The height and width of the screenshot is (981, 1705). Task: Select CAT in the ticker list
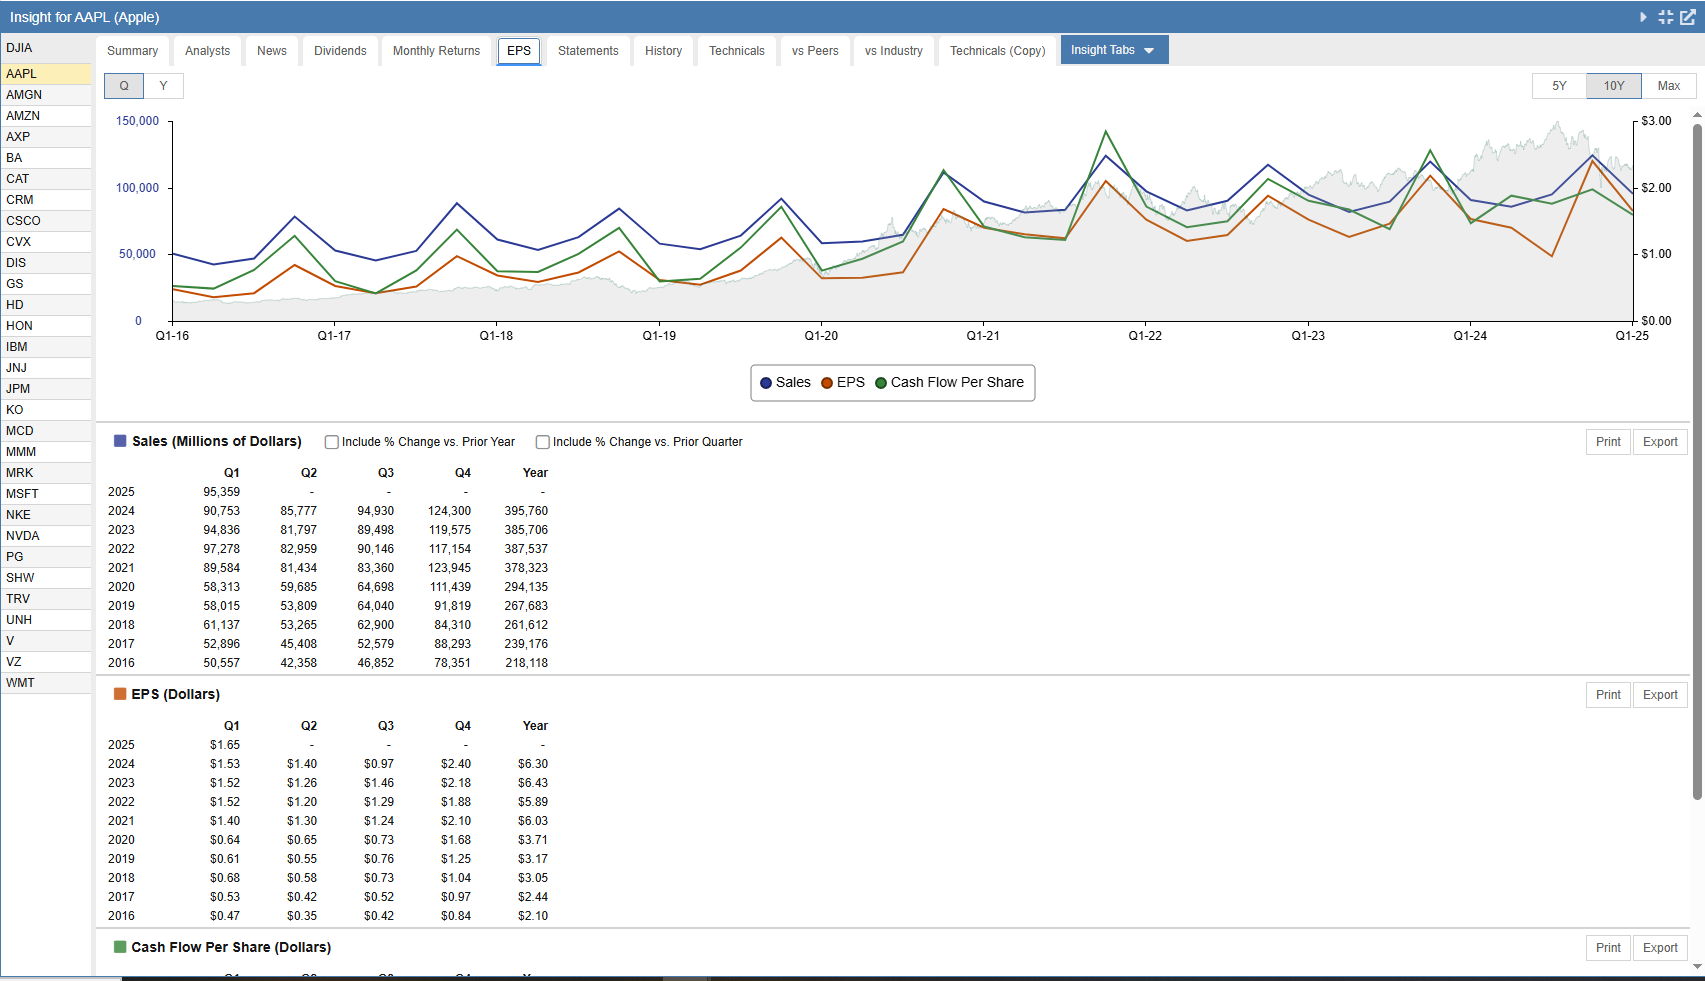tap(46, 179)
